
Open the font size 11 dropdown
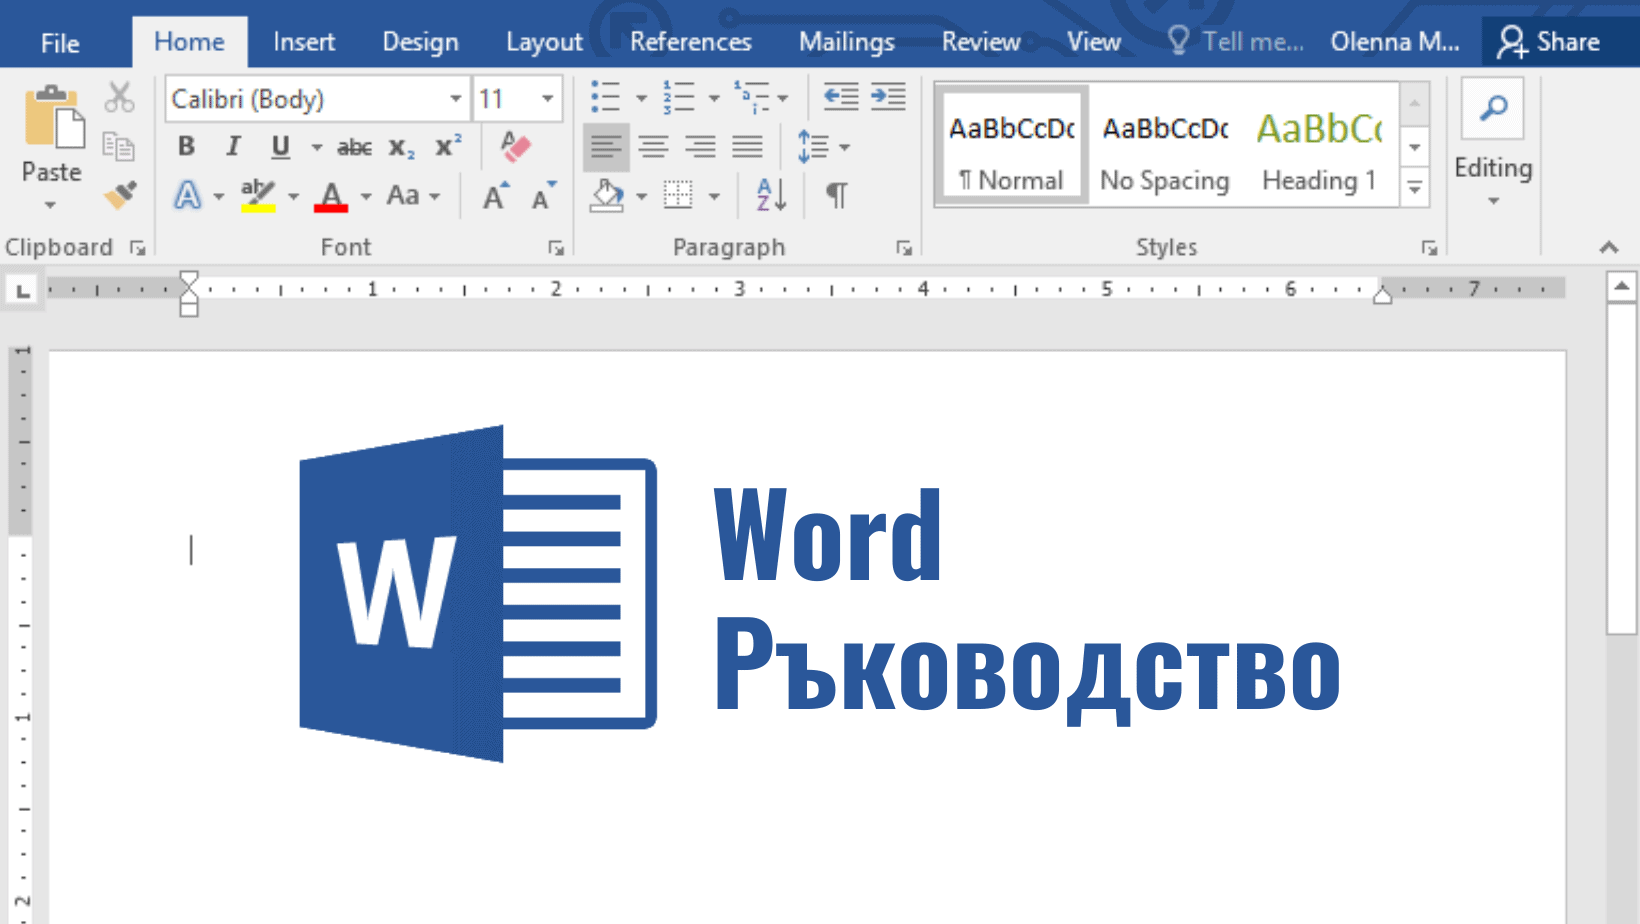click(547, 98)
